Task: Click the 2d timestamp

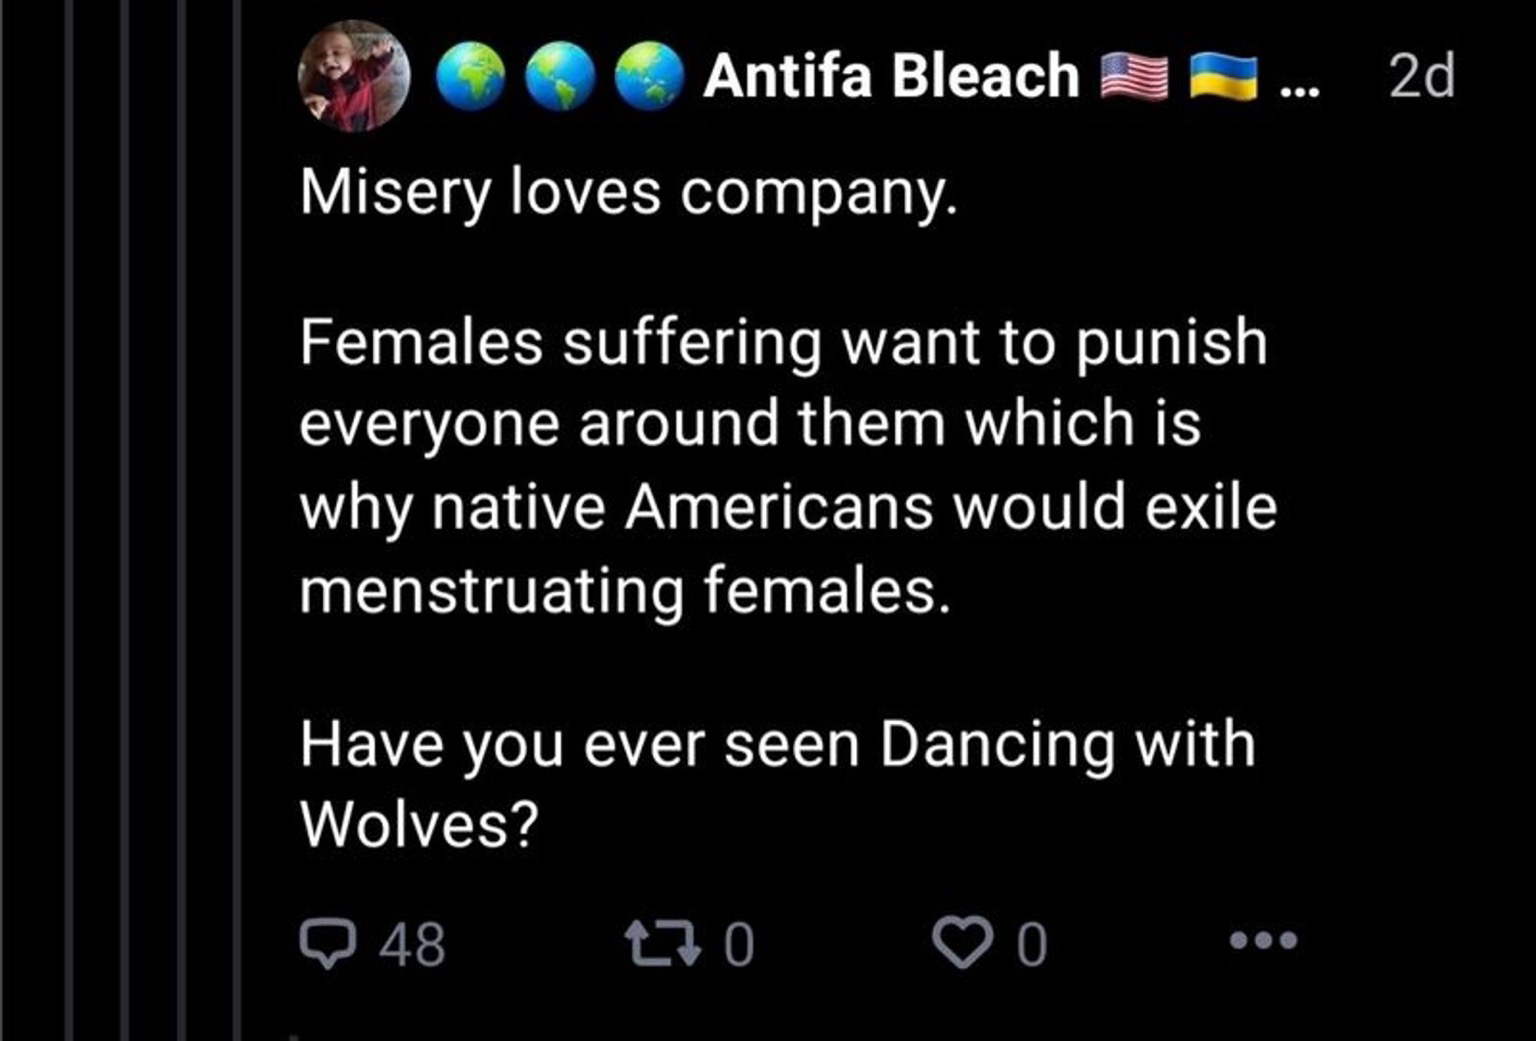Action: [1421, 76]
